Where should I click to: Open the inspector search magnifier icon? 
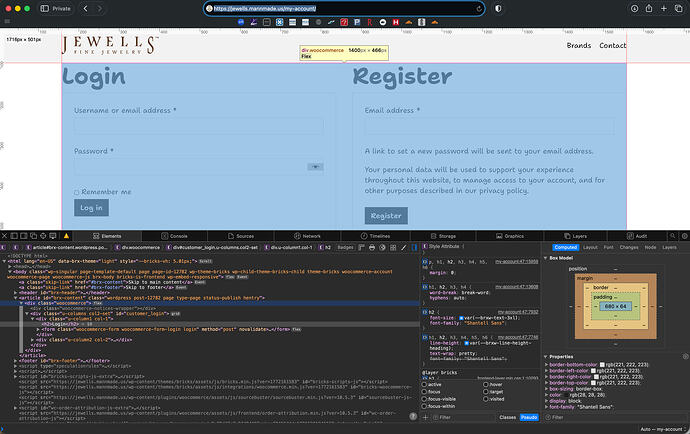[x=672, y=236]
